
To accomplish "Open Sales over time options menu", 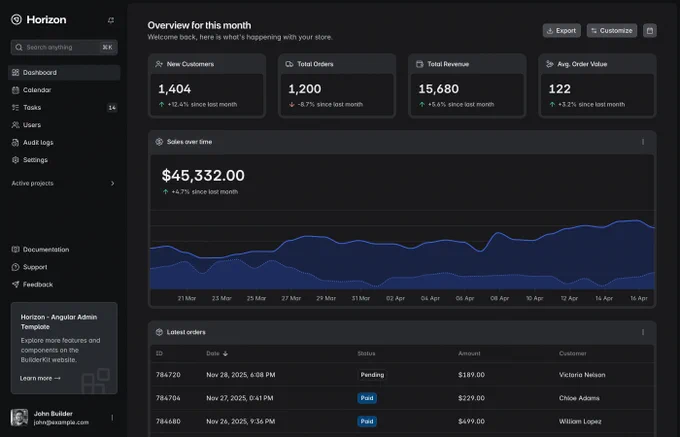I will (643, 142).
